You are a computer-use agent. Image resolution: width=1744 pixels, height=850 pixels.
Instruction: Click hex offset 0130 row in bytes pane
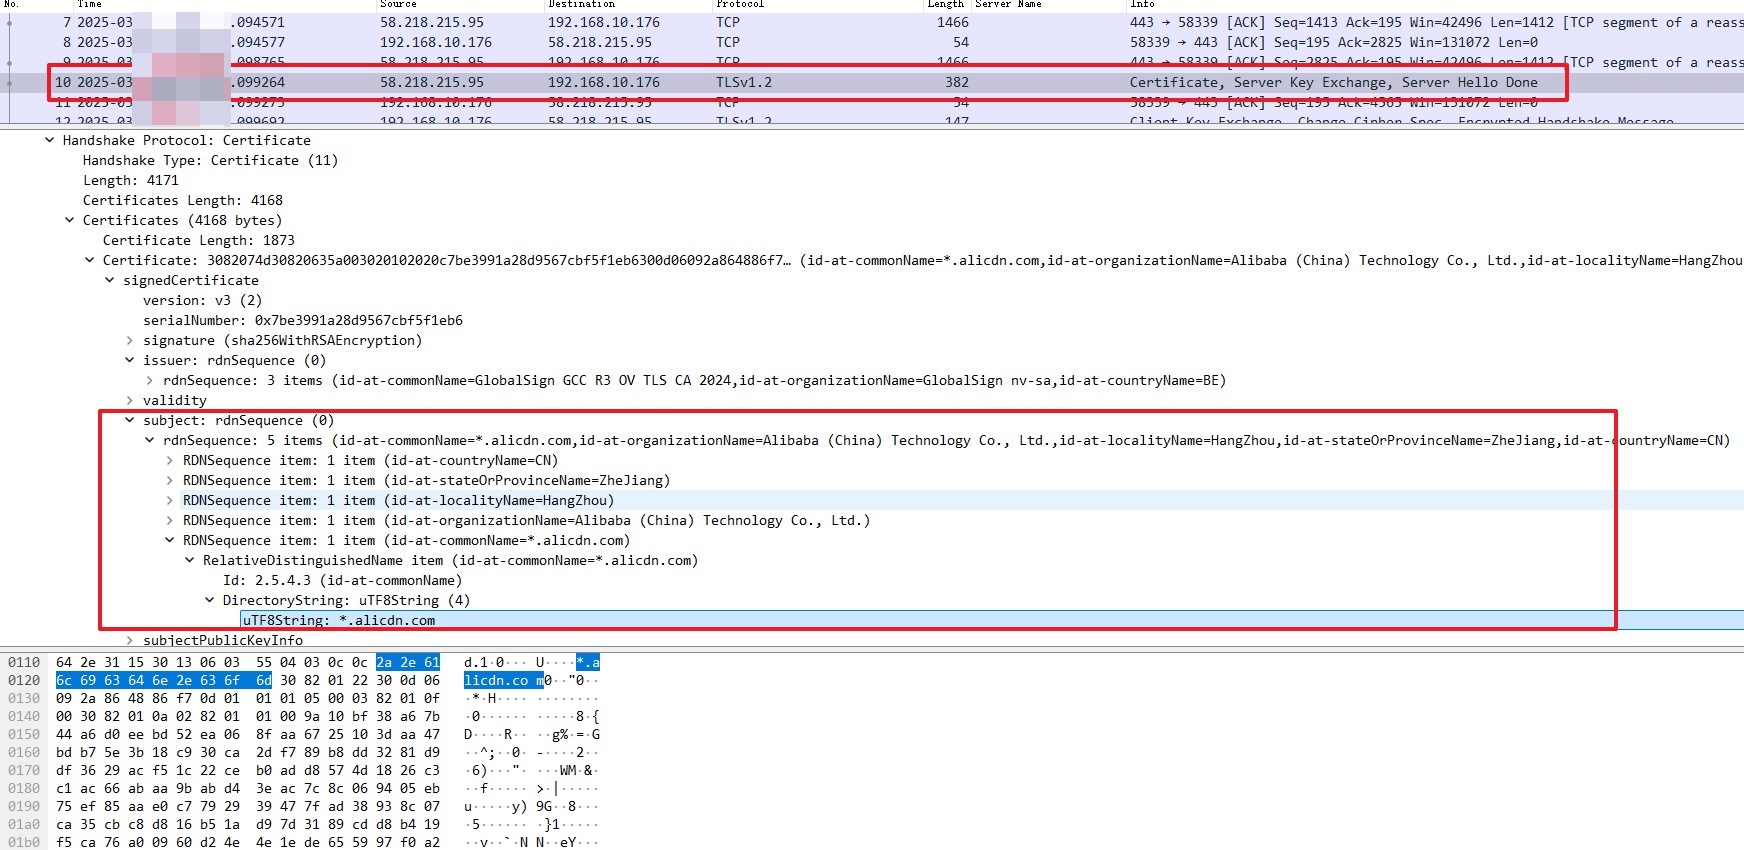(x=24, y=698)
